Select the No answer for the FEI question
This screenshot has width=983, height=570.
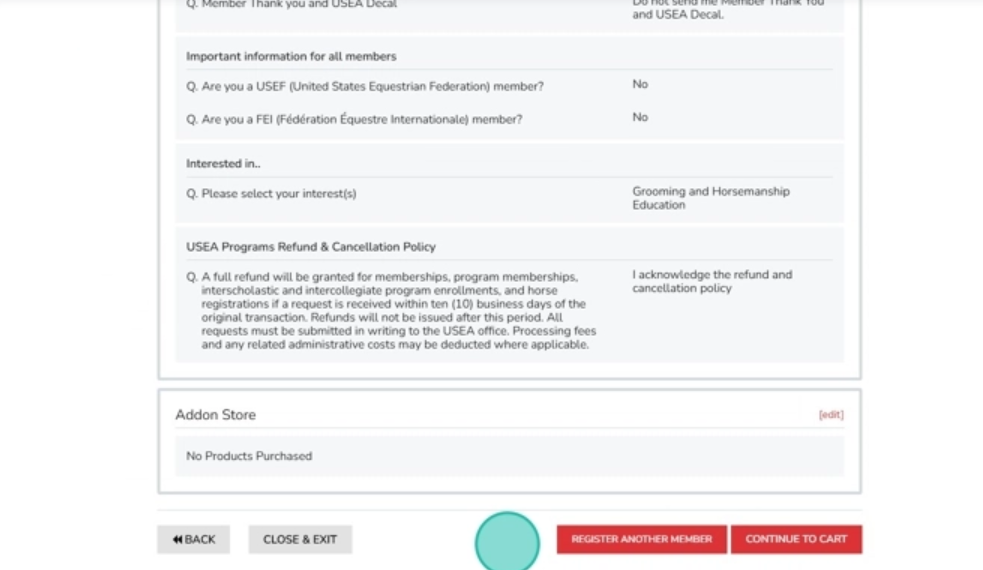[x=640, y=118]
